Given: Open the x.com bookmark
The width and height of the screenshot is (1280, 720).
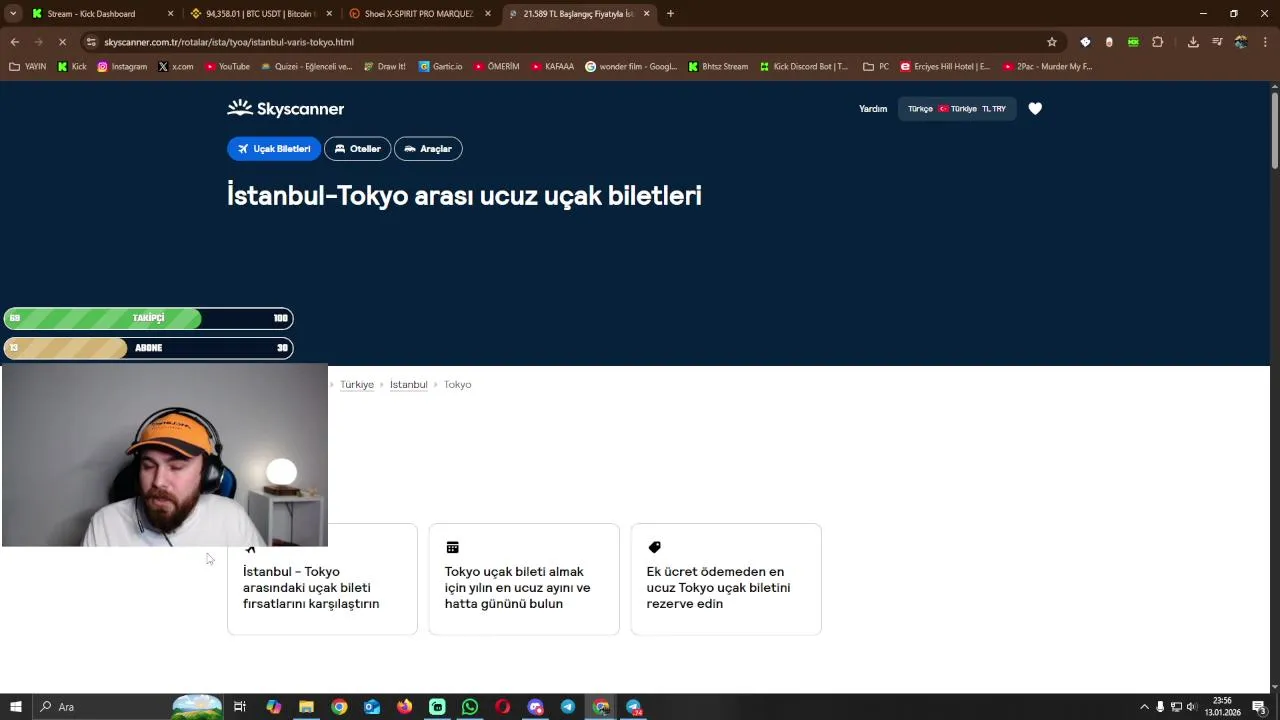Looking at the screenshot, I should coord(176,67).
